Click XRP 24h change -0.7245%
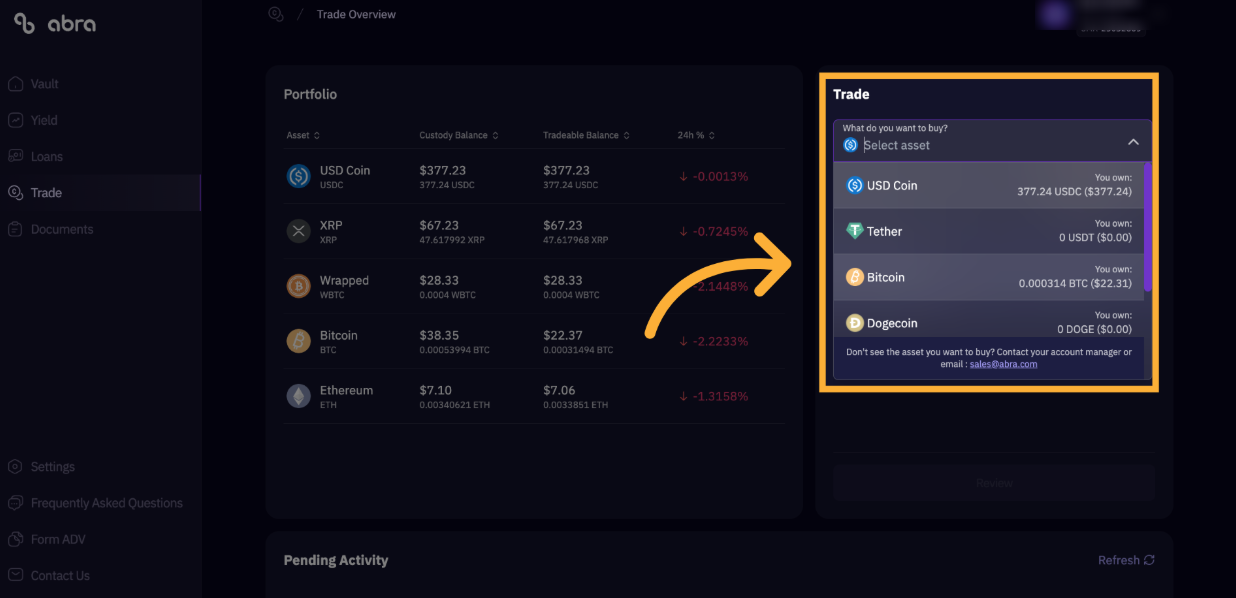The width and height of the screenshot is (1236, 598). [x=713, y=231]
